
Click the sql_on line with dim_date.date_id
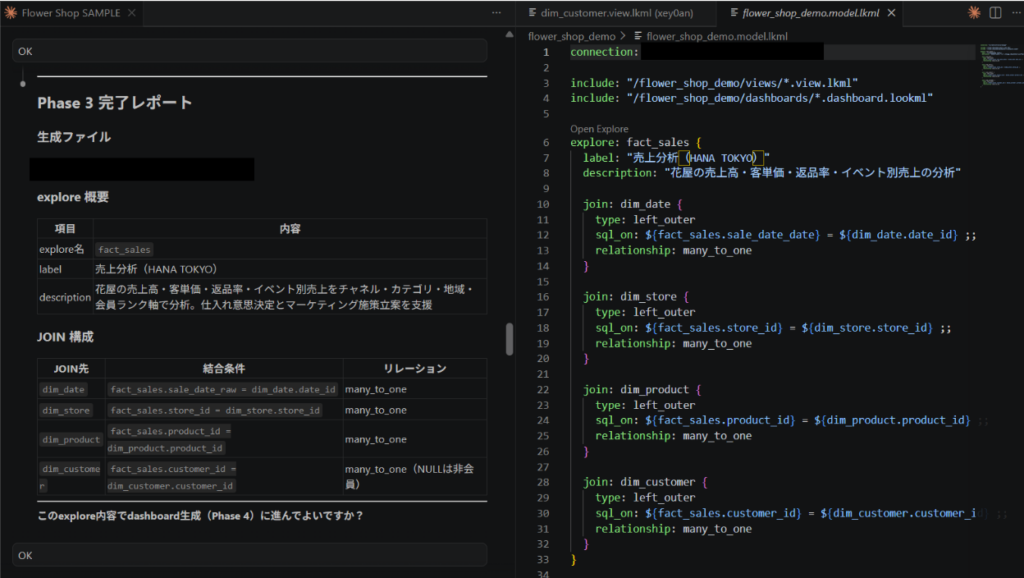(786, 234)
